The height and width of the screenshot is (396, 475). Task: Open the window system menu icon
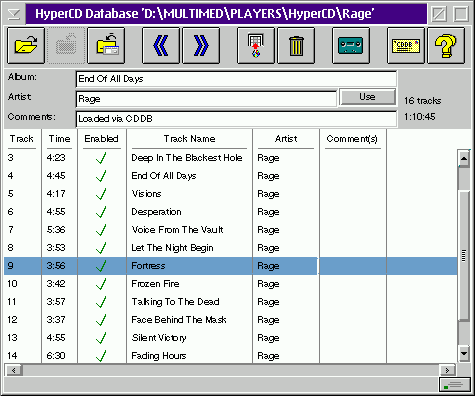(14, 14)
